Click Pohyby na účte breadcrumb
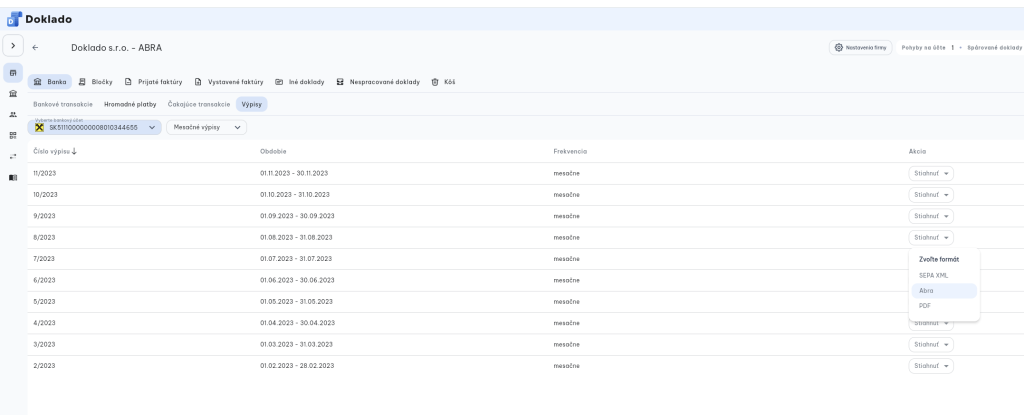 tap(923, 48)
